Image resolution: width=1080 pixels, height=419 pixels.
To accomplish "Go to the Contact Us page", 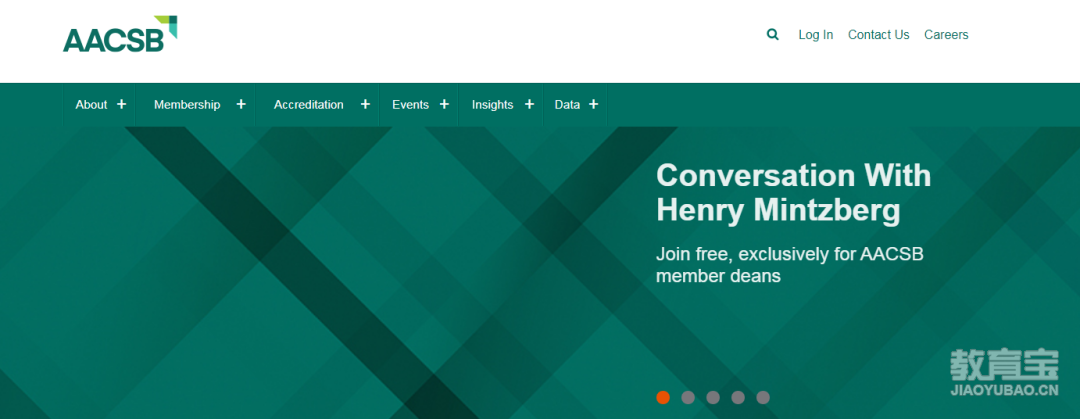I will click(878, 34).
